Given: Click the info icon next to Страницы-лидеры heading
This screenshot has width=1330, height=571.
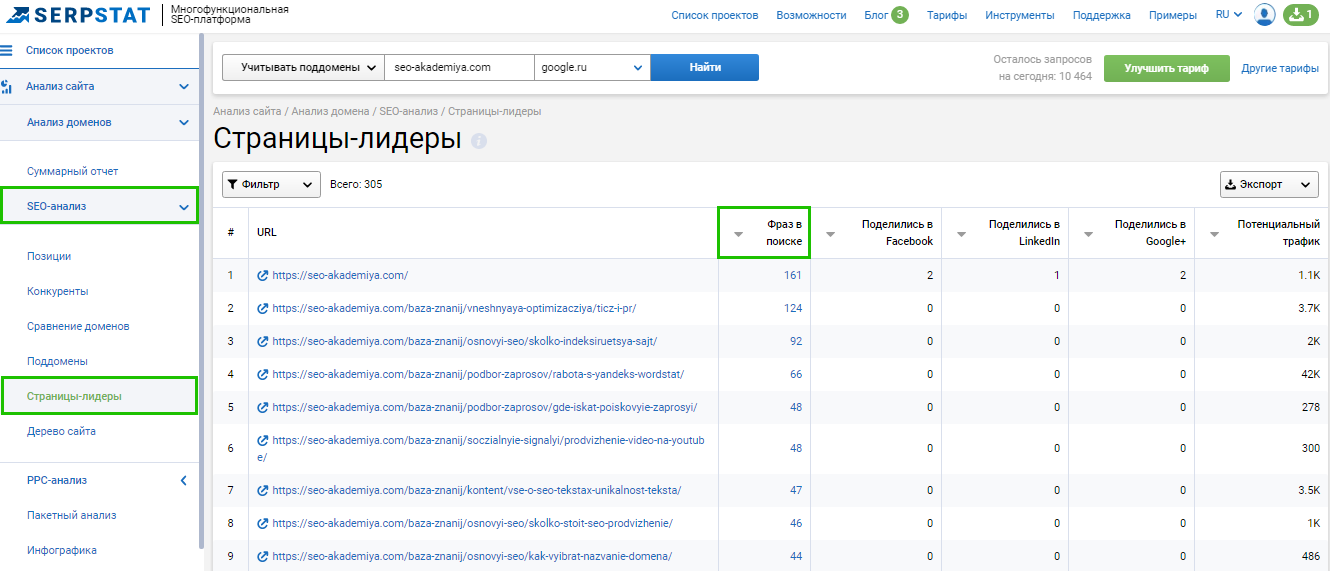Looking at the screenshot, I should [x=479, y=141].
